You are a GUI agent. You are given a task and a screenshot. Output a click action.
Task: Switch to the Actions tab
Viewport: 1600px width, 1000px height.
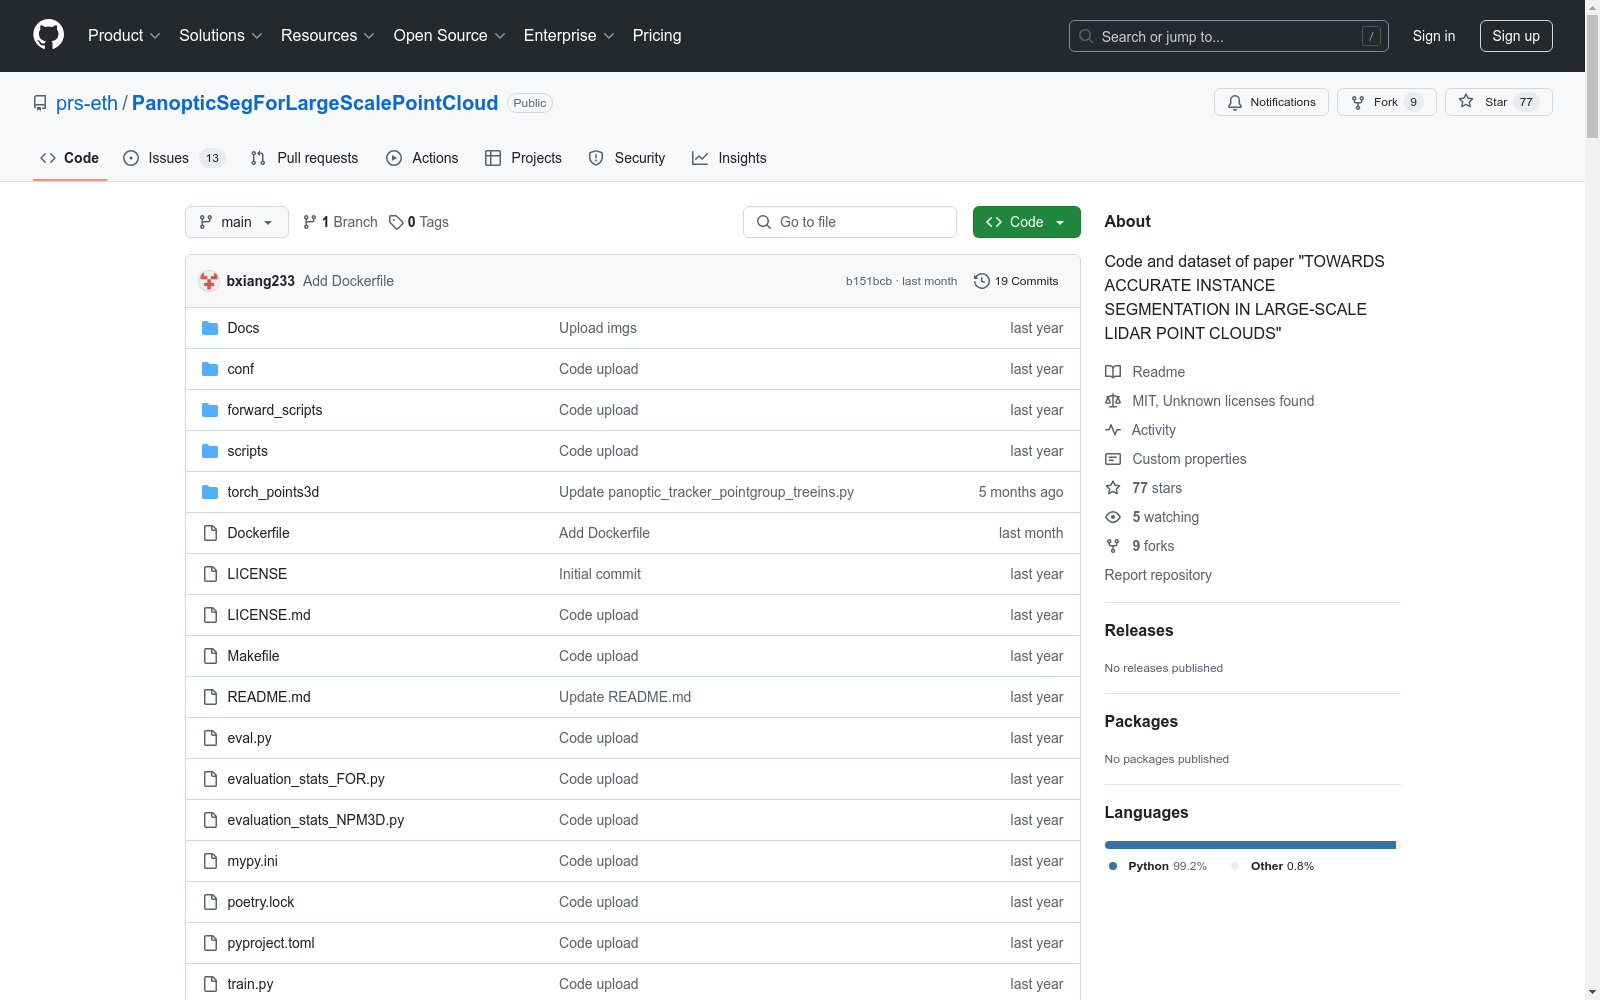[422, 158]
